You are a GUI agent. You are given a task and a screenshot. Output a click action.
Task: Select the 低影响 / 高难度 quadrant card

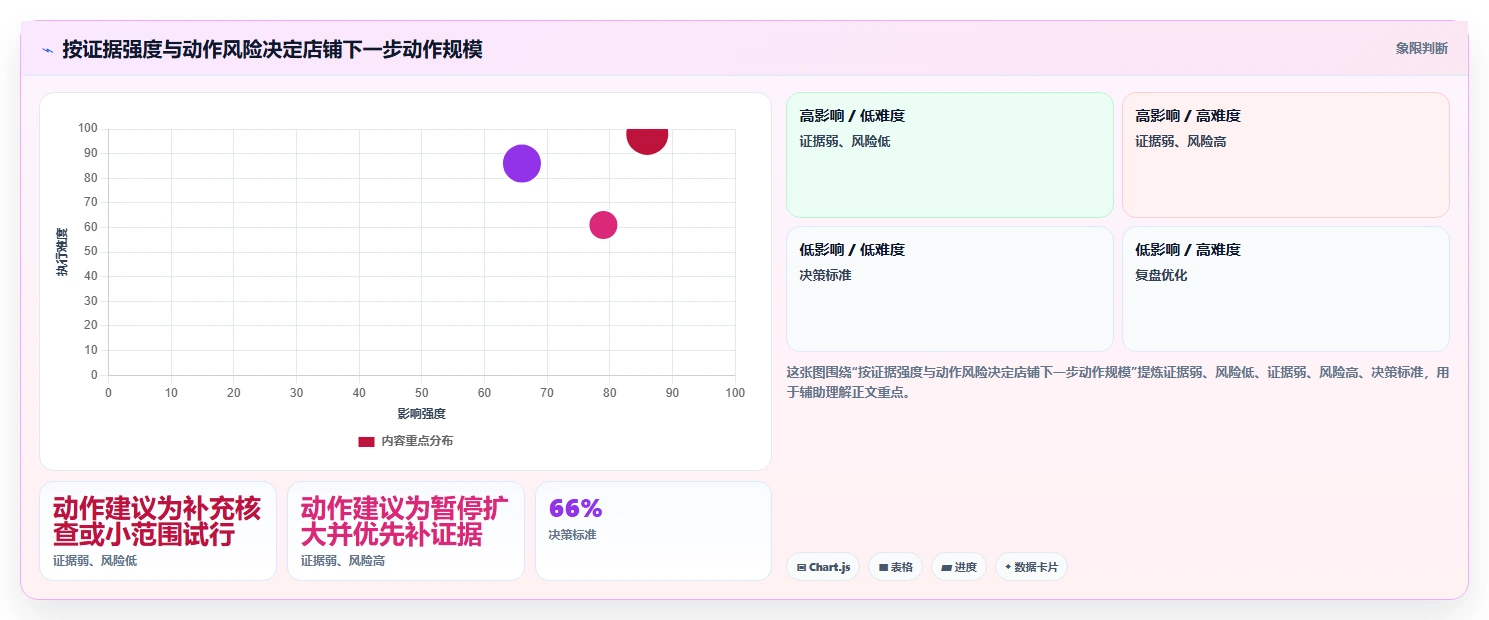point(1285,289)
